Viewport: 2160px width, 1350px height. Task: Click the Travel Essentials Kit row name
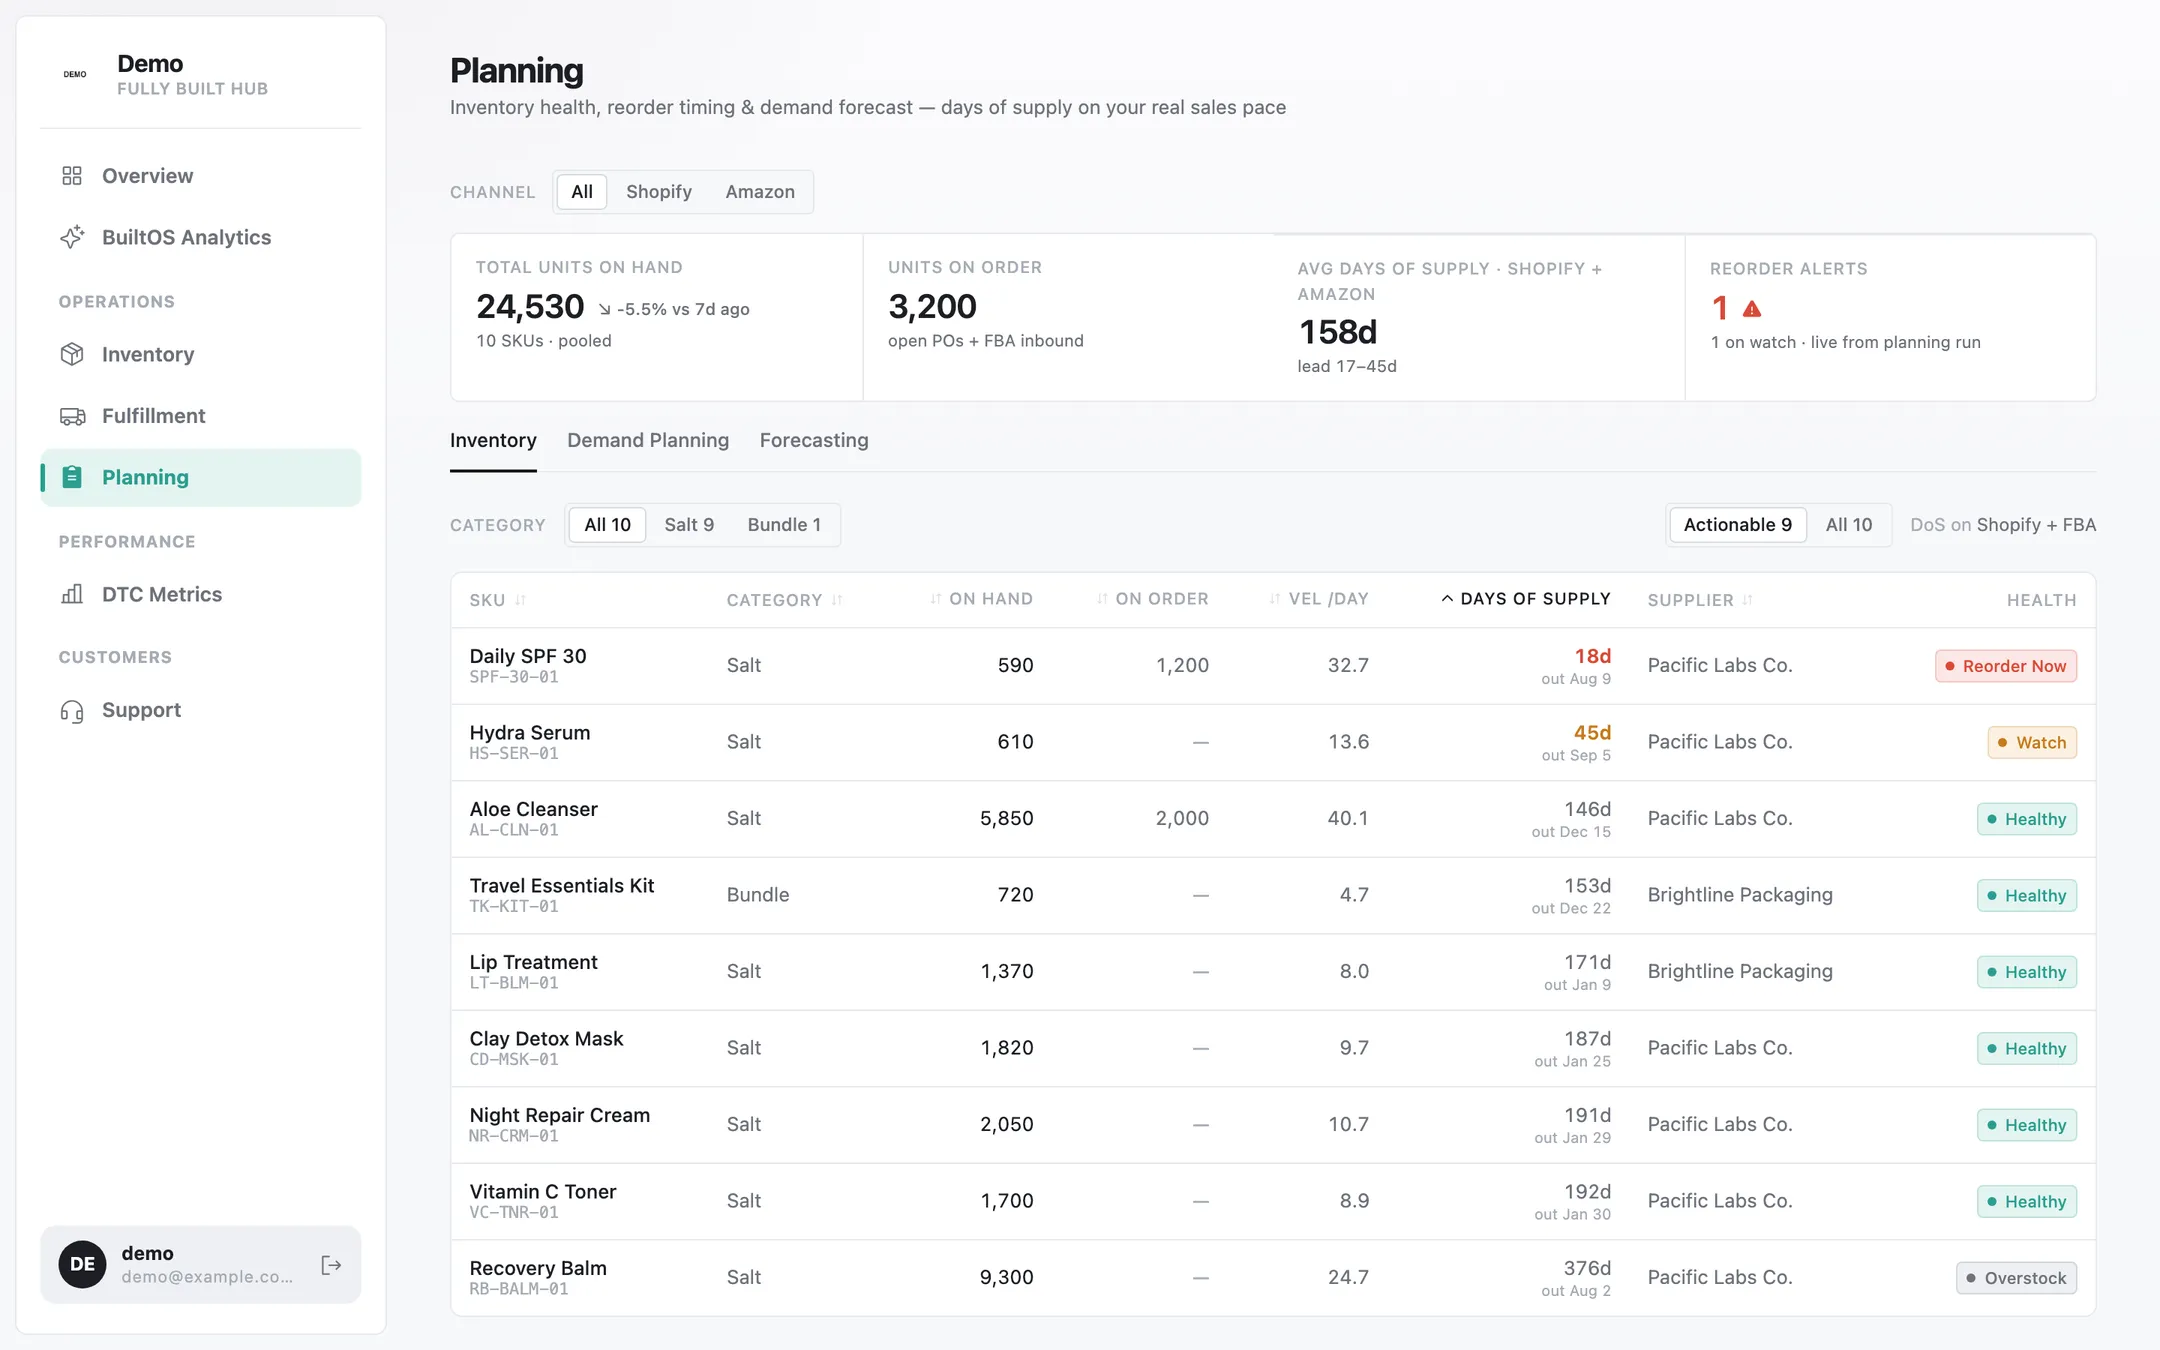(x=562, y=886)
